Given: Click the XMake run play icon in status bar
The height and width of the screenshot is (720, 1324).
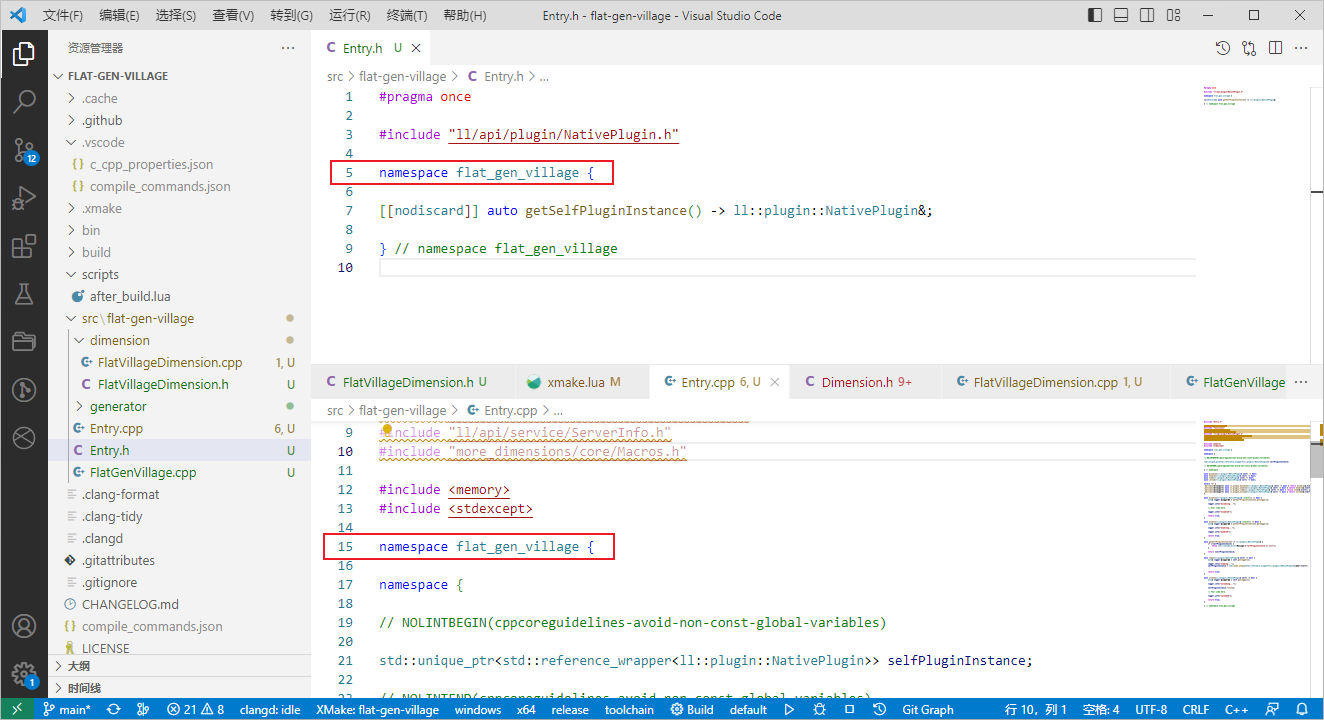Looking at the screenshot, I should click(x=789, y=709).
